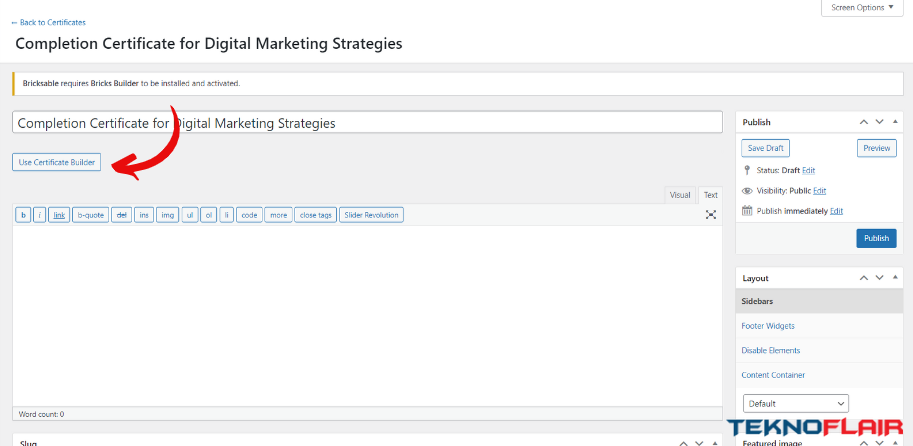Click Use Certificate Builder button
Screen dimensions: 913x446
point(56,162)
